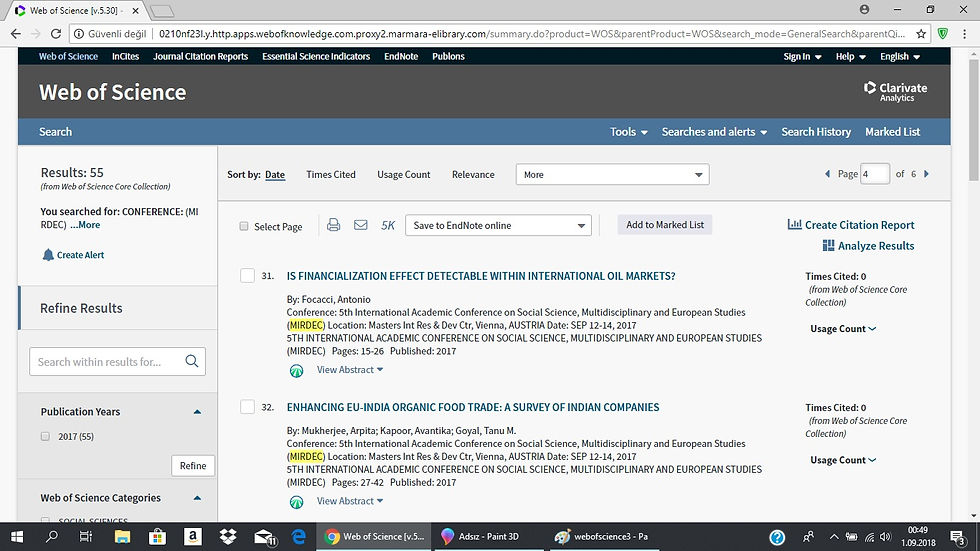Email records using the envelope icon

pyautogui.click(x=361, y=225)
